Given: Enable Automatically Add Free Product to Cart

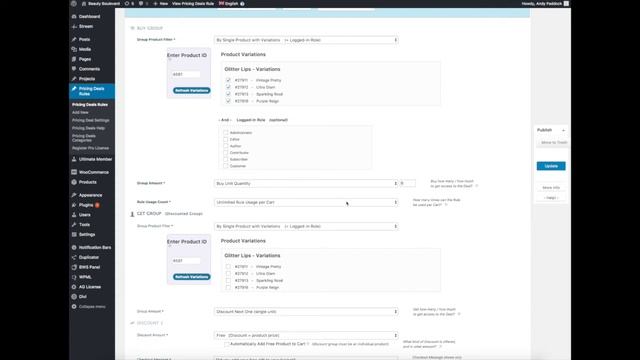Looking at the screenshot, I should [x=227, y=344].
